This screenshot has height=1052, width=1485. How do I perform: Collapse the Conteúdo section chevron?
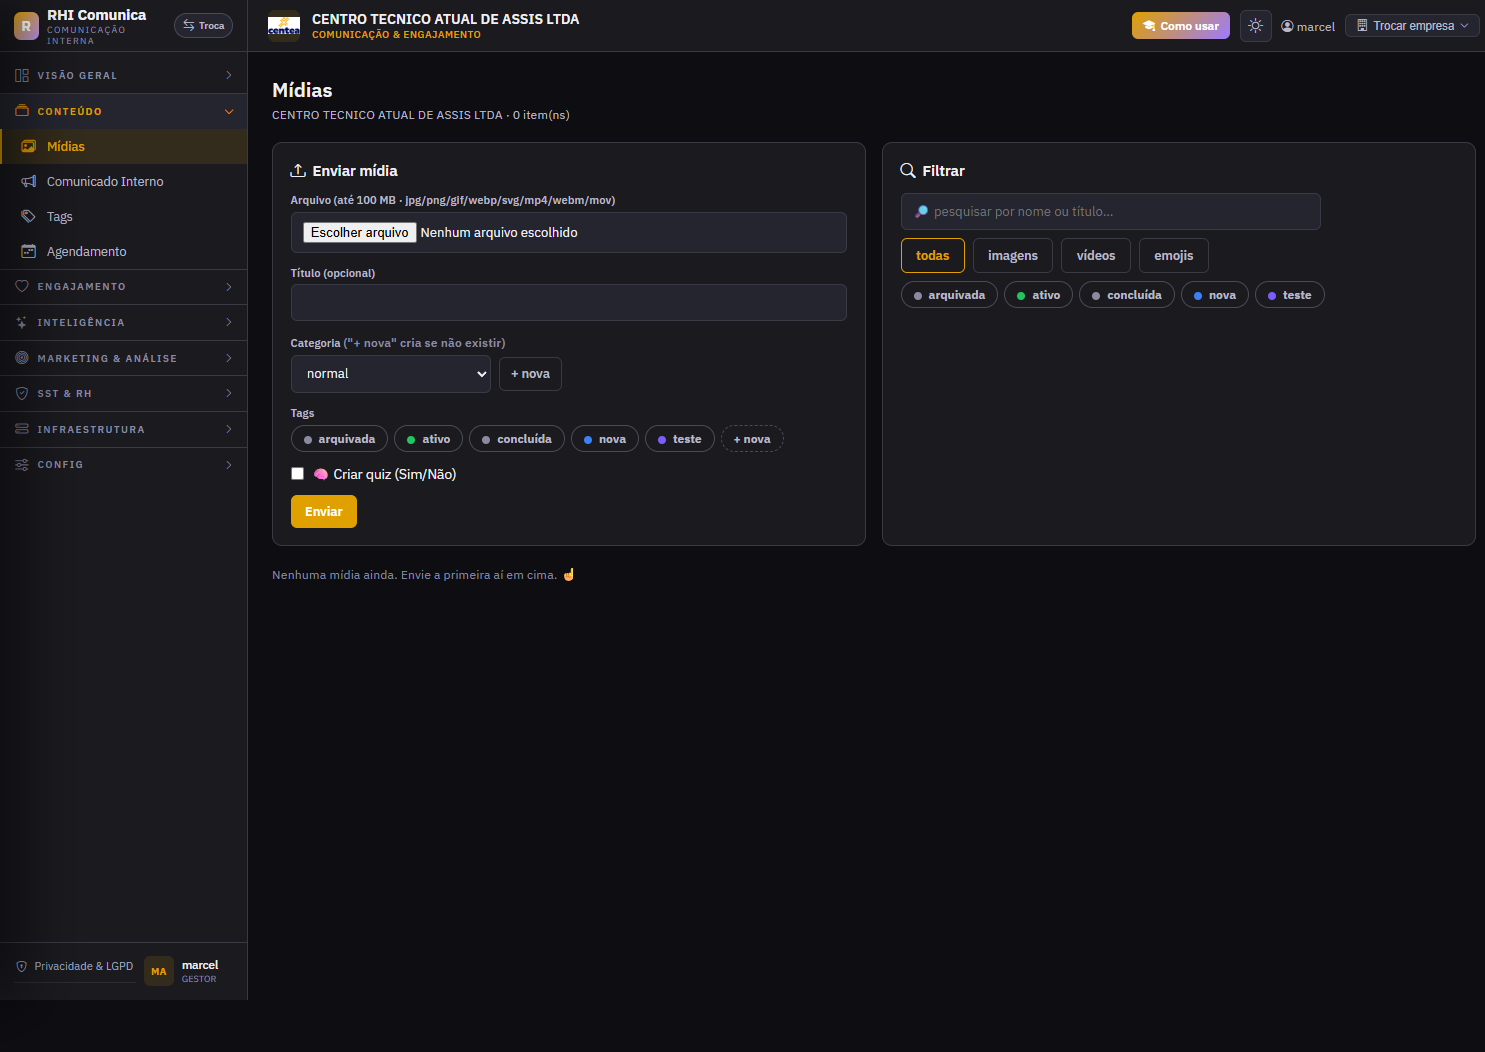coord(229,111)
